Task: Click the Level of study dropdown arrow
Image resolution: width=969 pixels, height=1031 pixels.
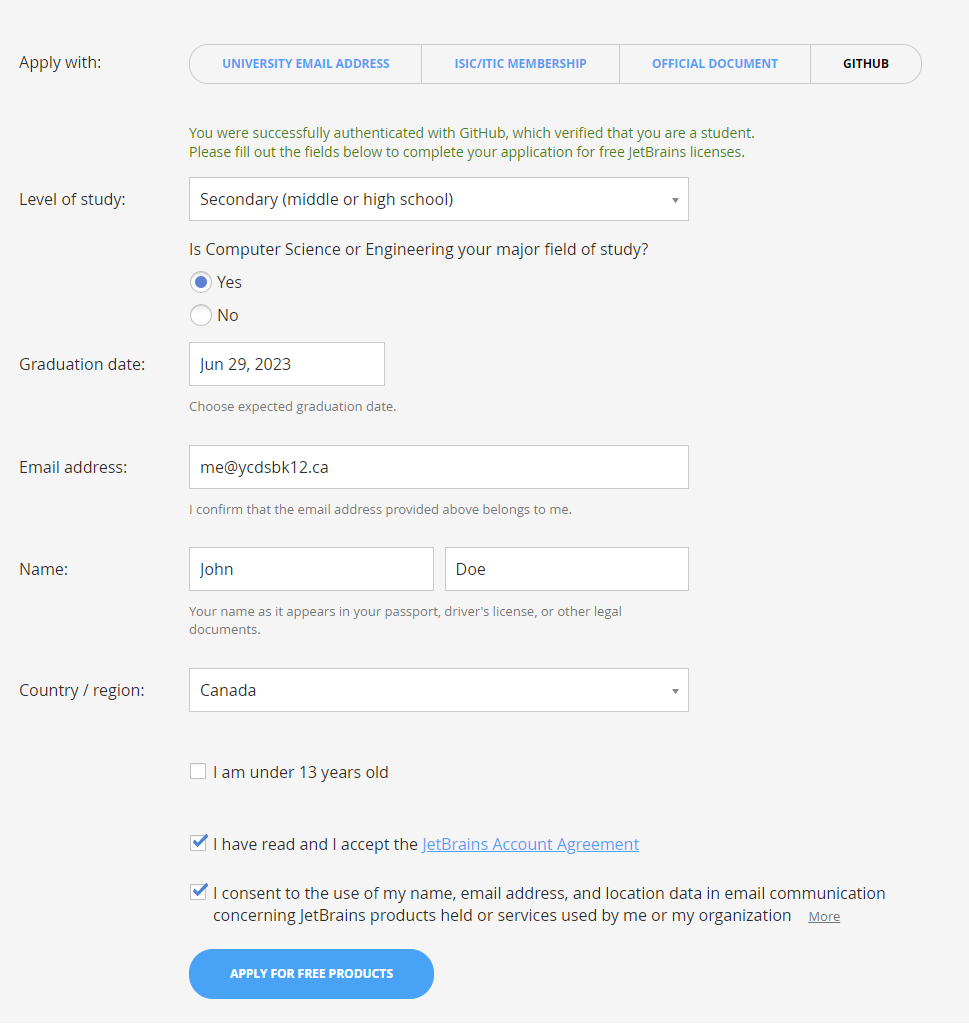Action: click(675, 199)
